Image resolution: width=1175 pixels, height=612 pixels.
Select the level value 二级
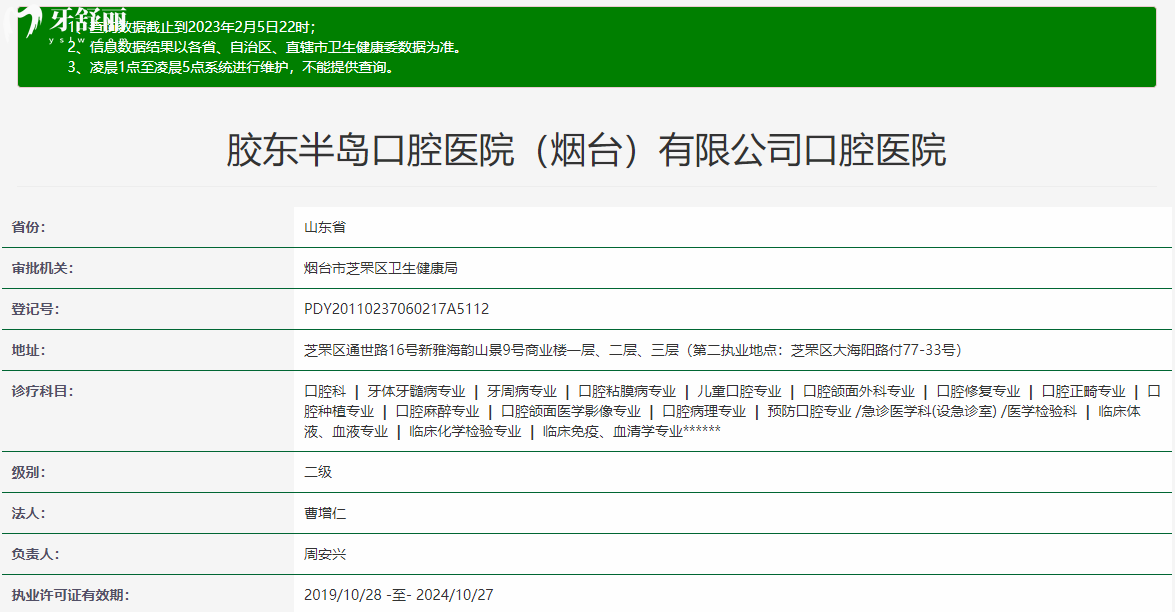318,472
